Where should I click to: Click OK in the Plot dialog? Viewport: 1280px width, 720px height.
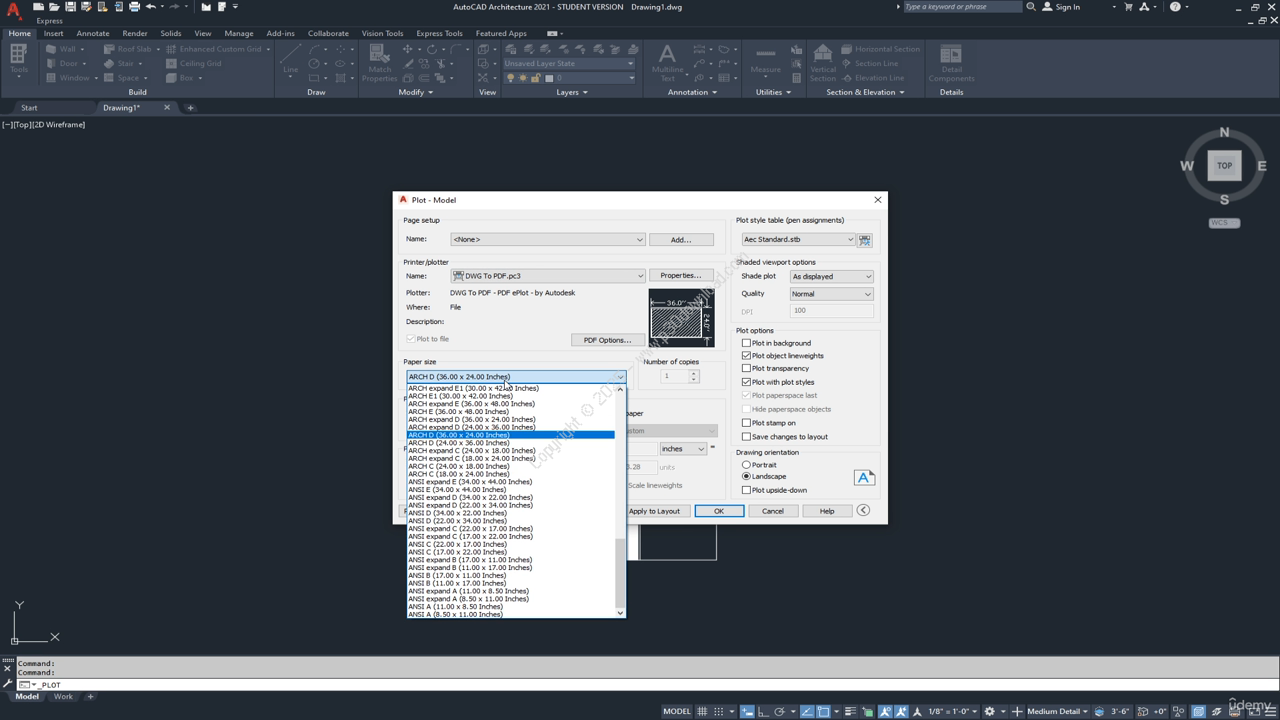719,511
